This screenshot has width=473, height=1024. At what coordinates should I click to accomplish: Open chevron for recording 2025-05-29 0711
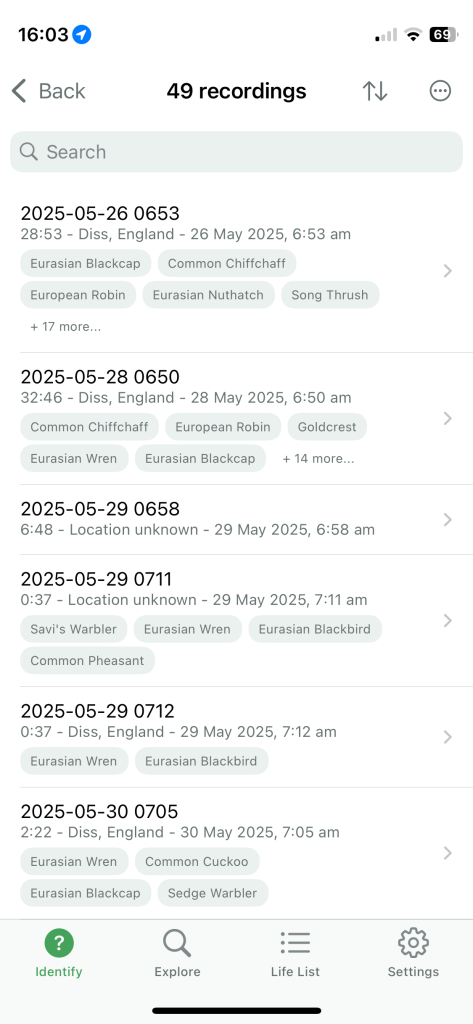[448, 620]
